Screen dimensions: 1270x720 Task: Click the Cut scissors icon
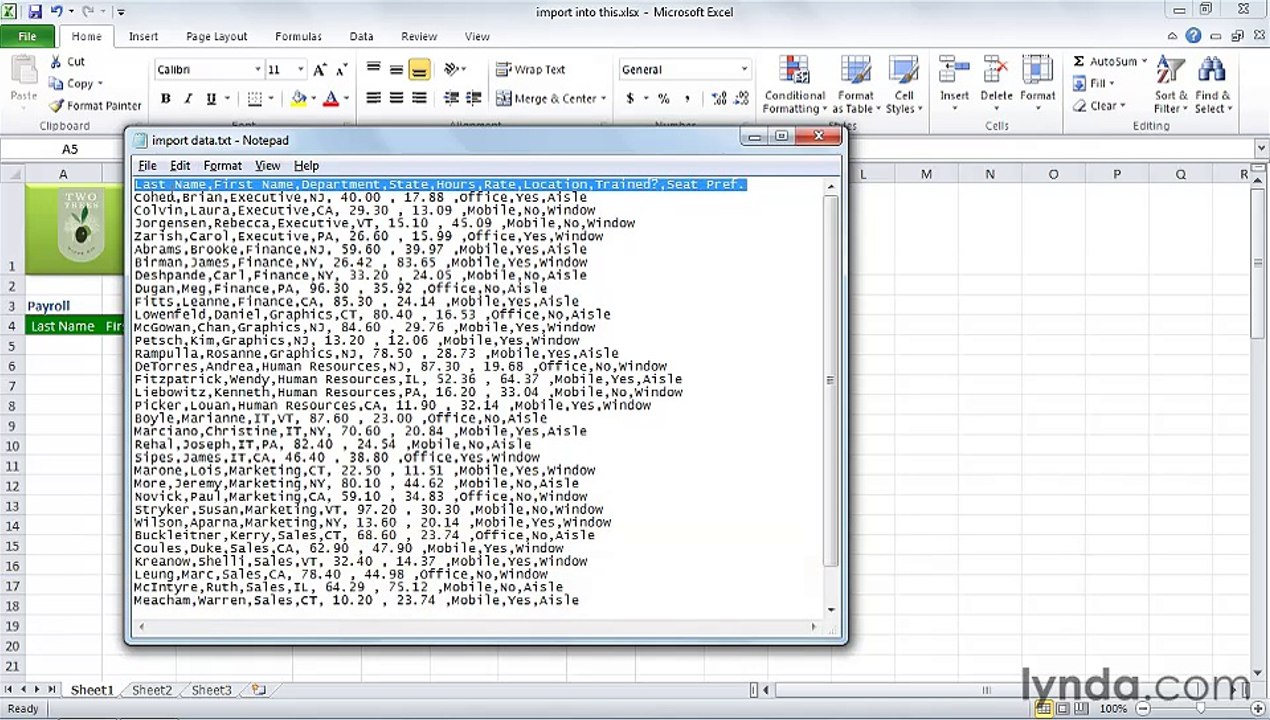click(x=55, y=62)
